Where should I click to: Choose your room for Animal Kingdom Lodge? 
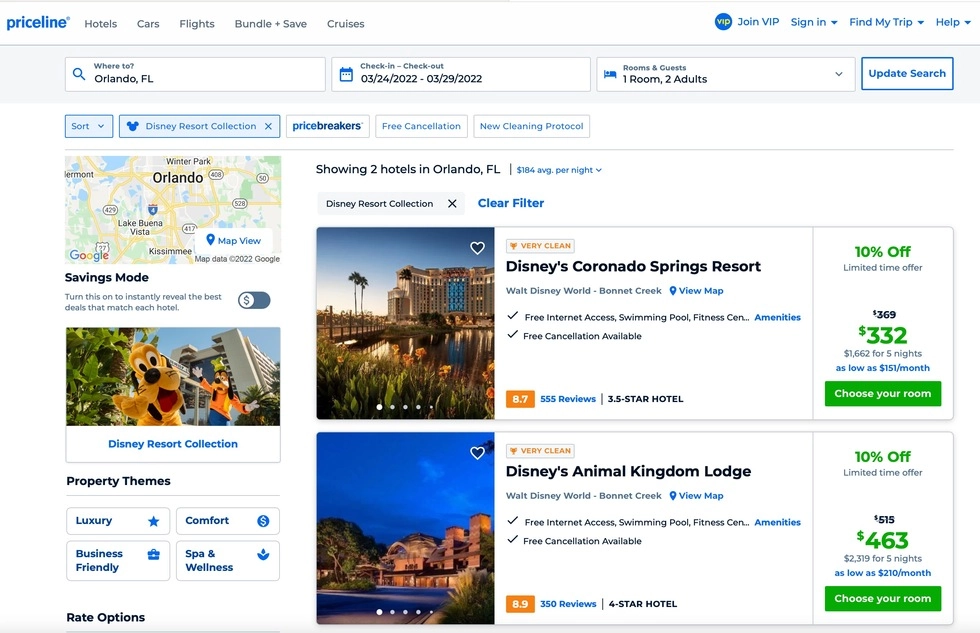coord(882,599)
